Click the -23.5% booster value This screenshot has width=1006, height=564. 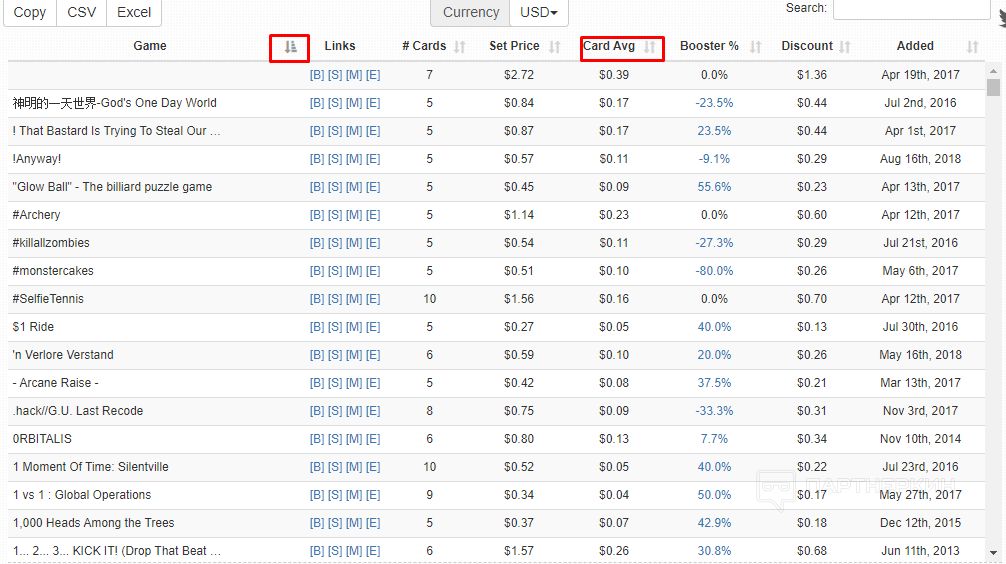tap(714, 103)
